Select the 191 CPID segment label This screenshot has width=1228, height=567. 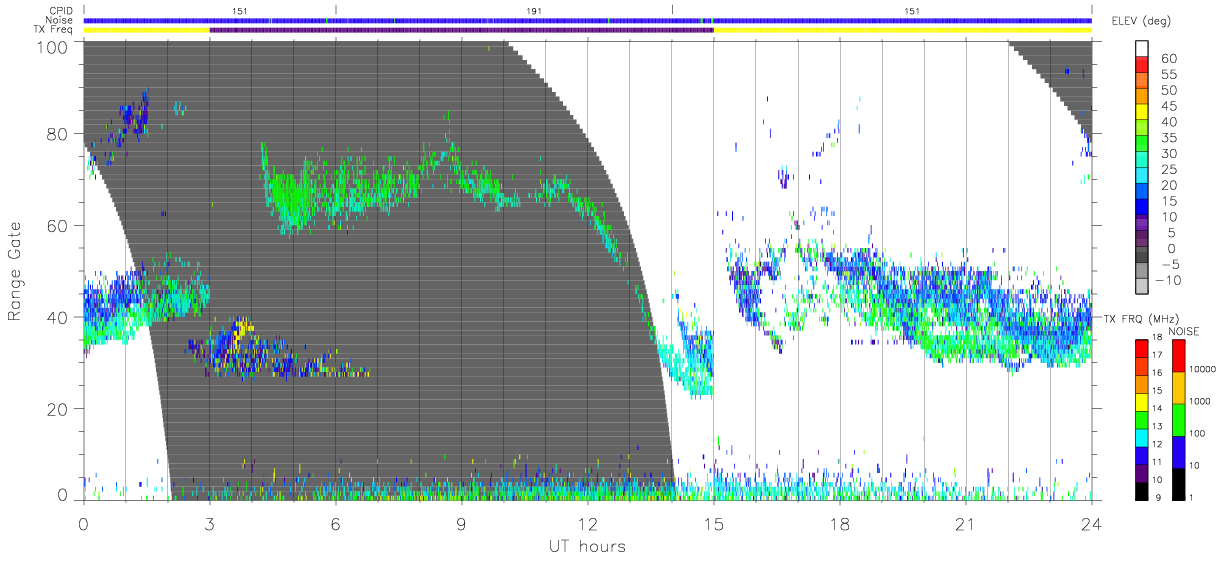tap(534, 11)
